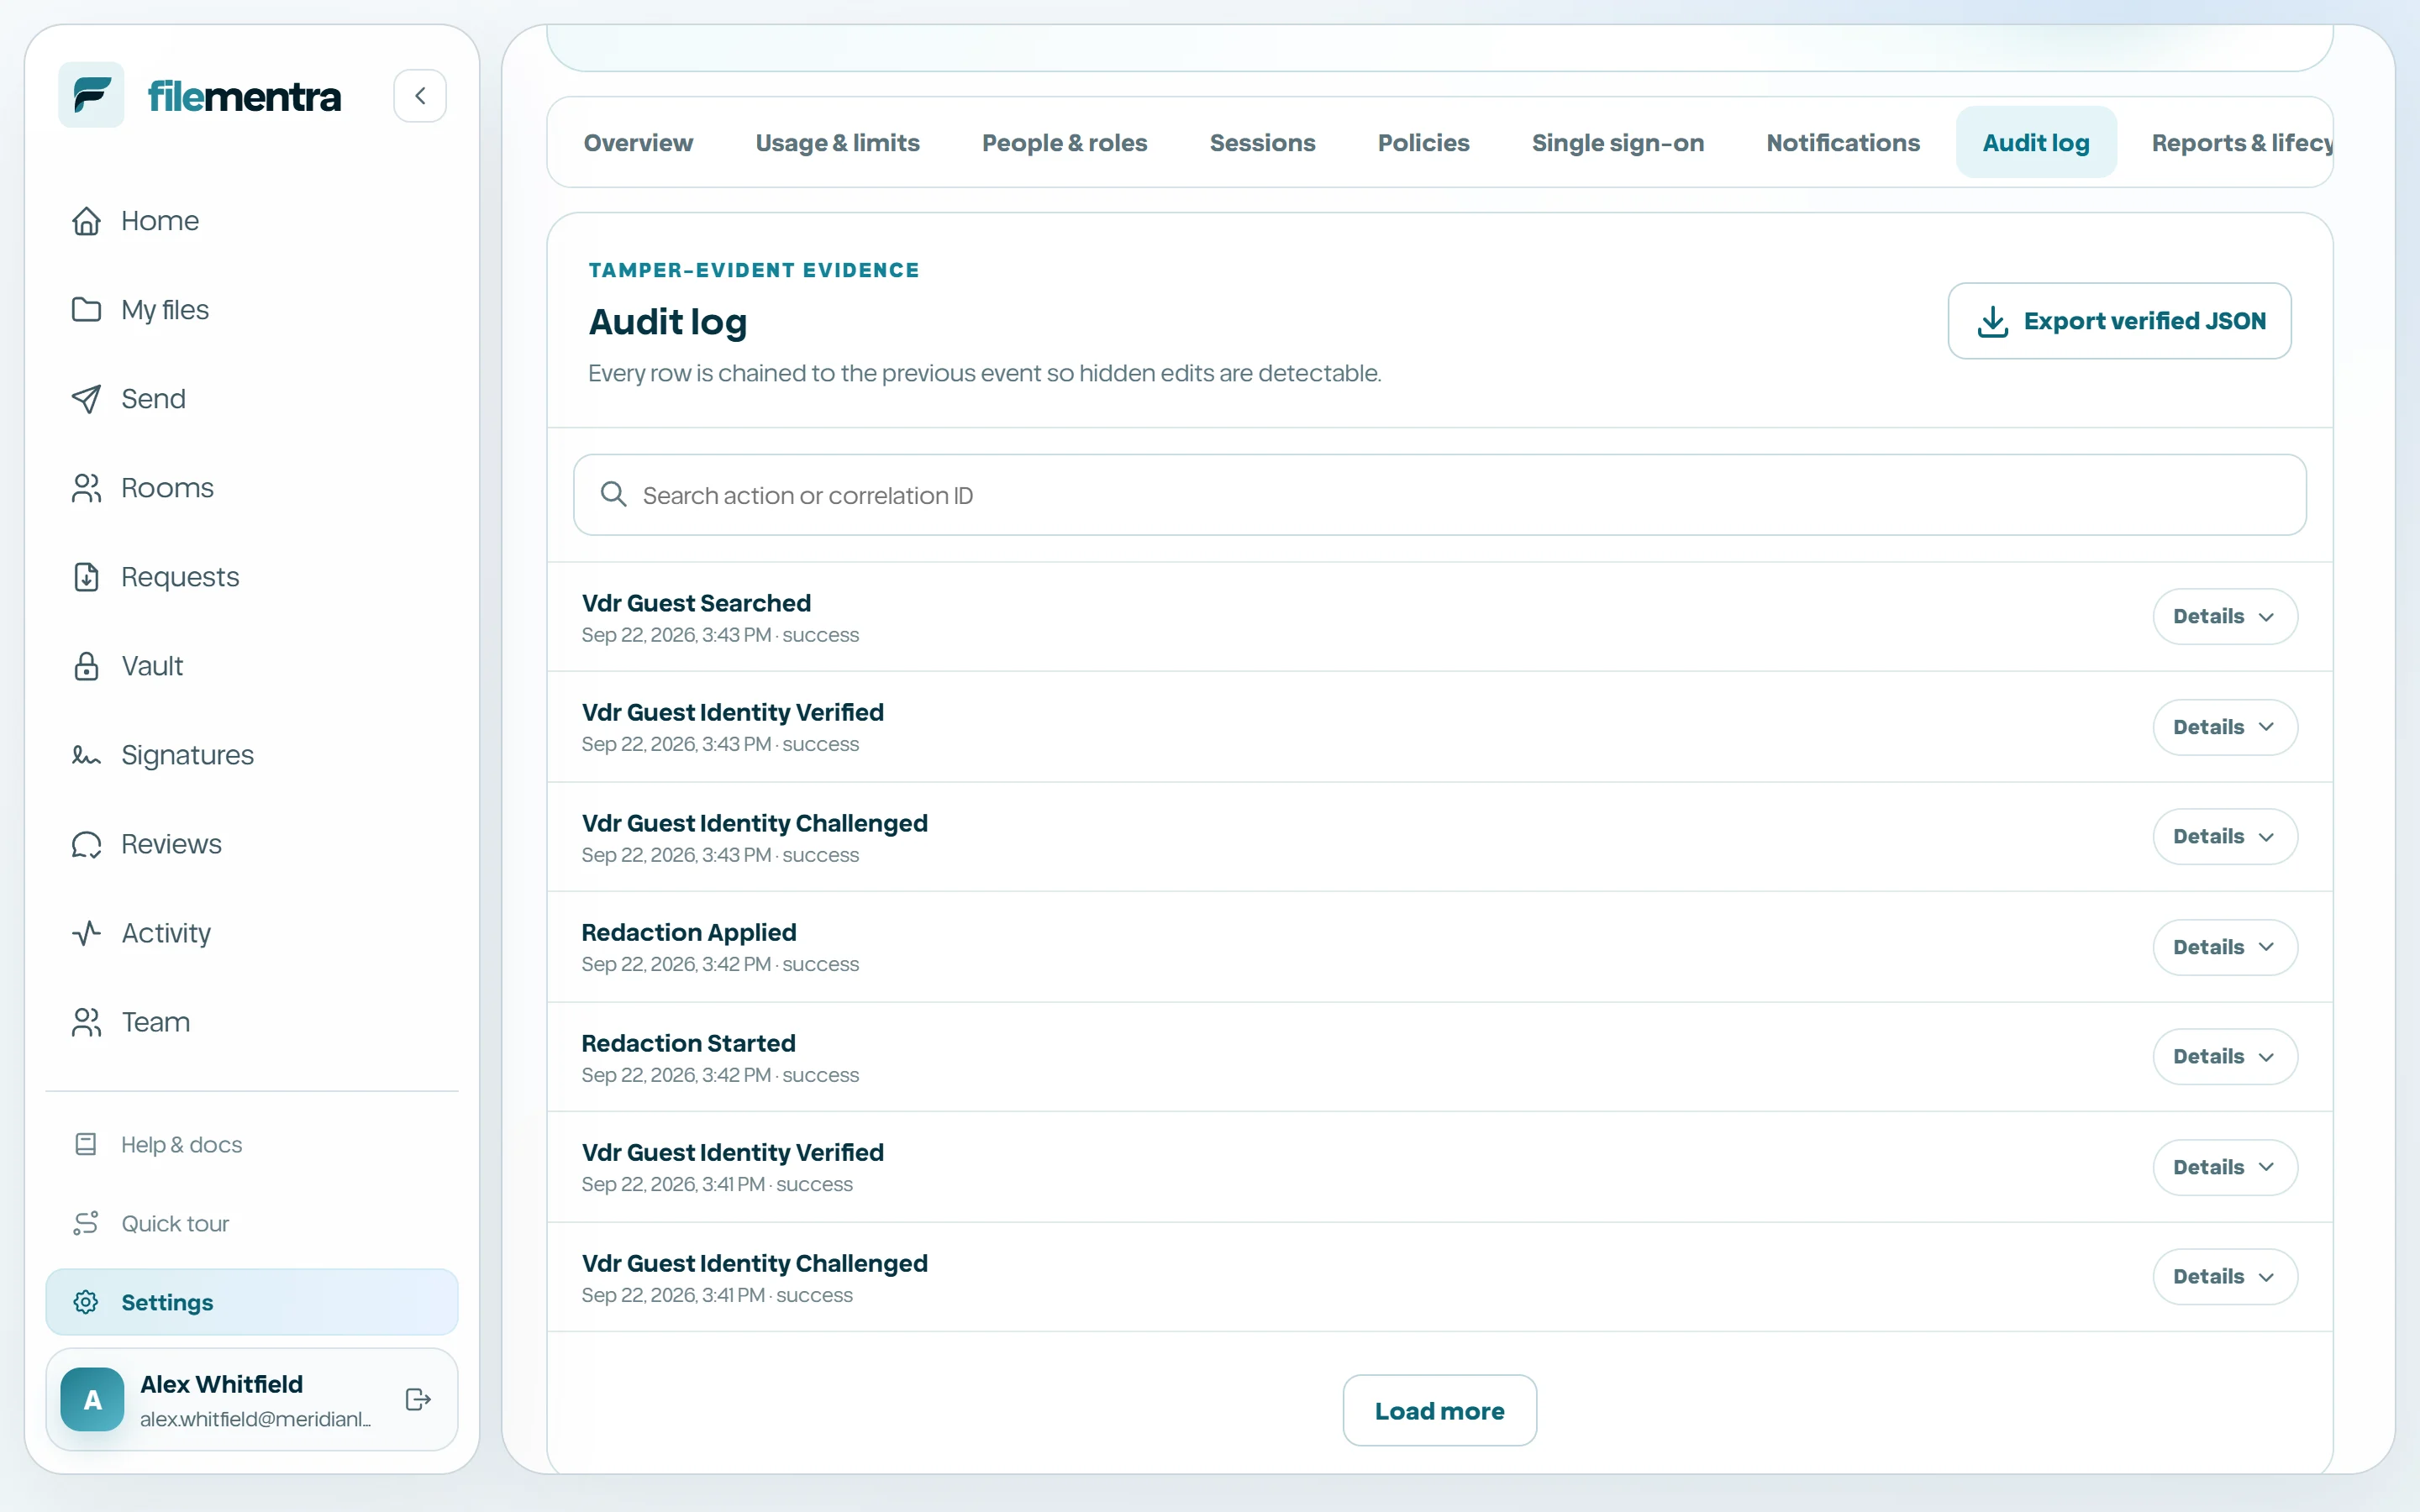2420x1512 pixels.
Task: Open the Policies tab
Action: click(x=1423, y=143)
